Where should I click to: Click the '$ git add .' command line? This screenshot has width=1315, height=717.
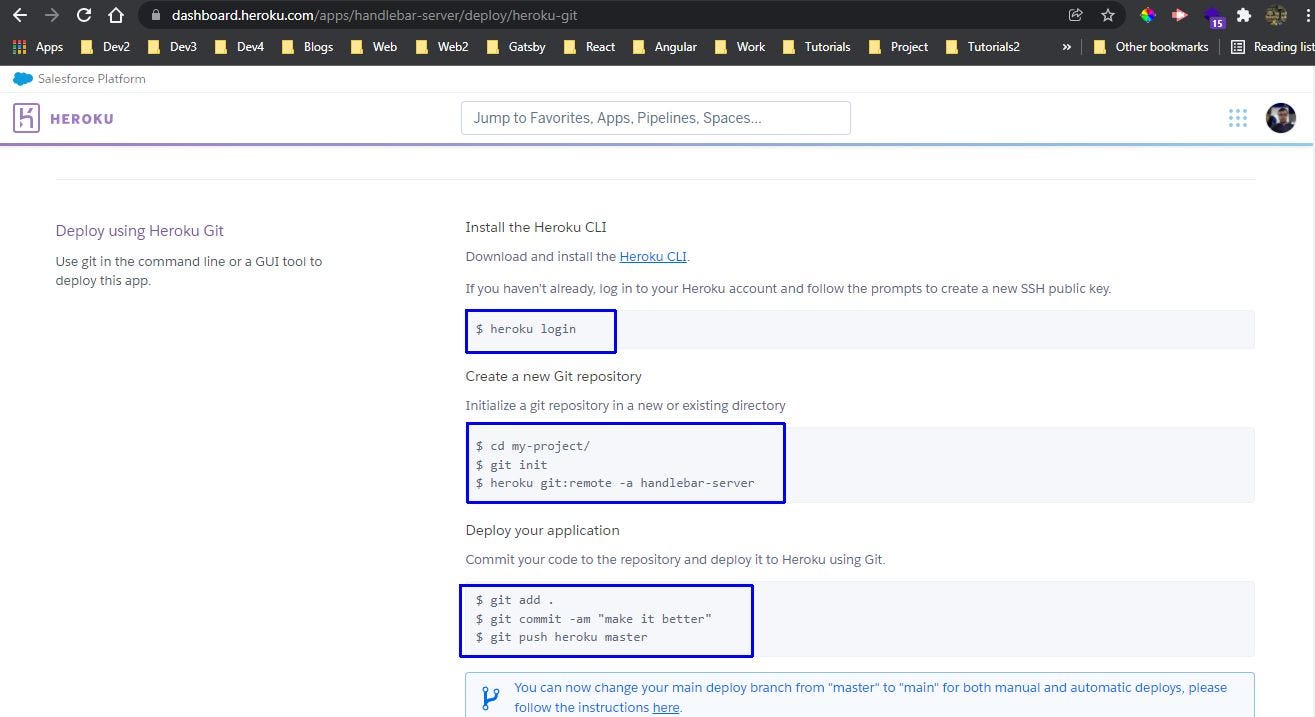click(515, 600)
